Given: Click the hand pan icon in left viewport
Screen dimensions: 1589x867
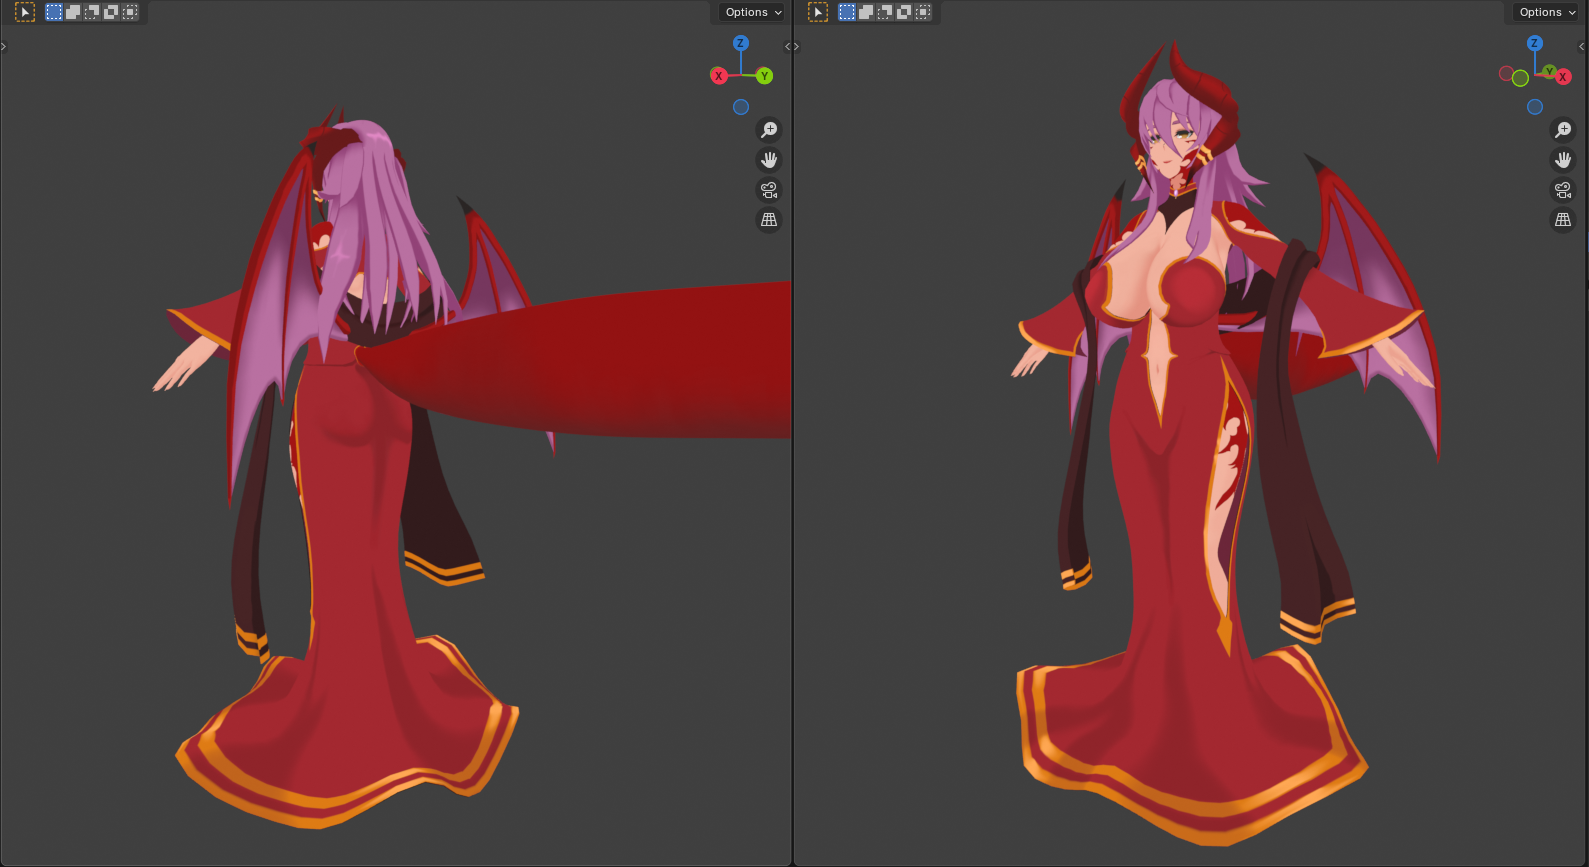Looking at the screenshot, I should pos(769,160).
